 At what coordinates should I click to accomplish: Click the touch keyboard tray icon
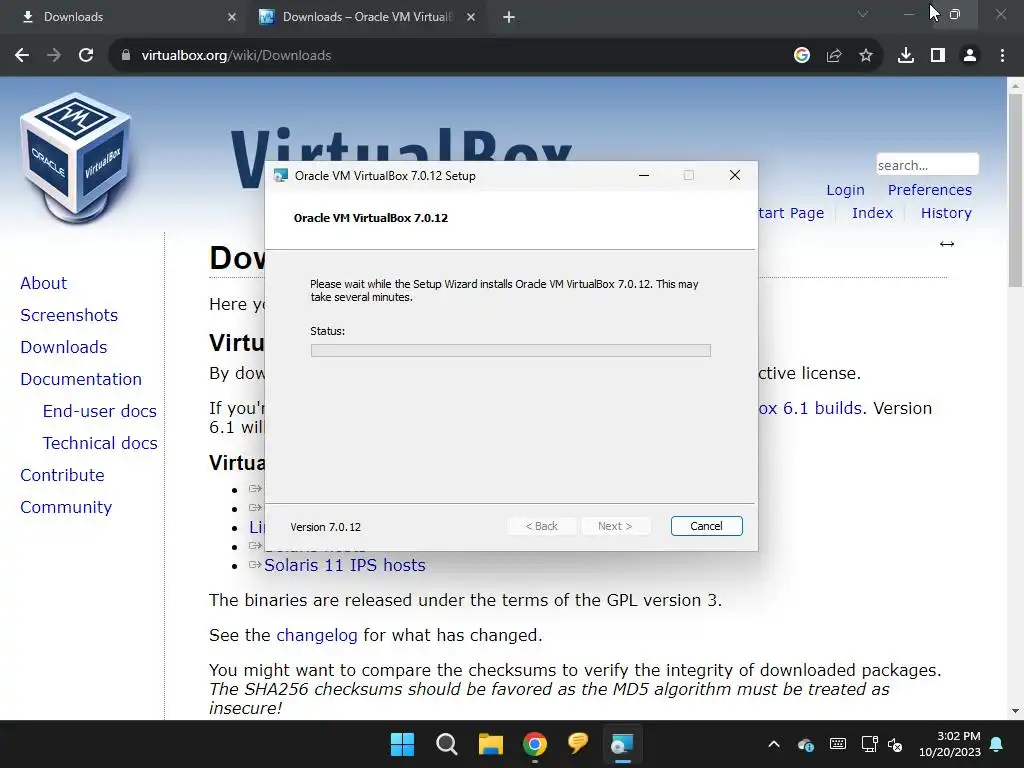(838, 744)
